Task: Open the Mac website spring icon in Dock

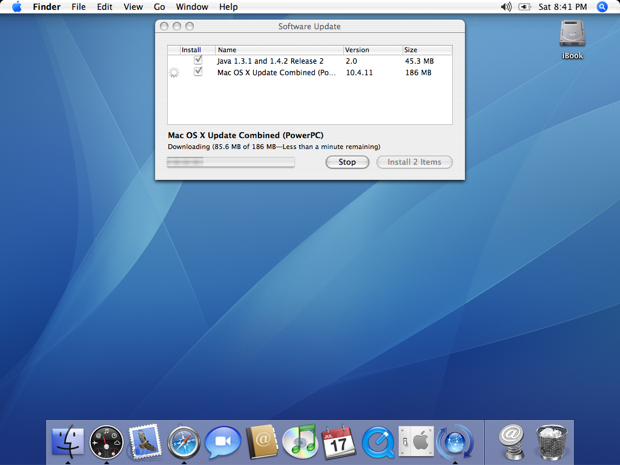Action: 512,442
